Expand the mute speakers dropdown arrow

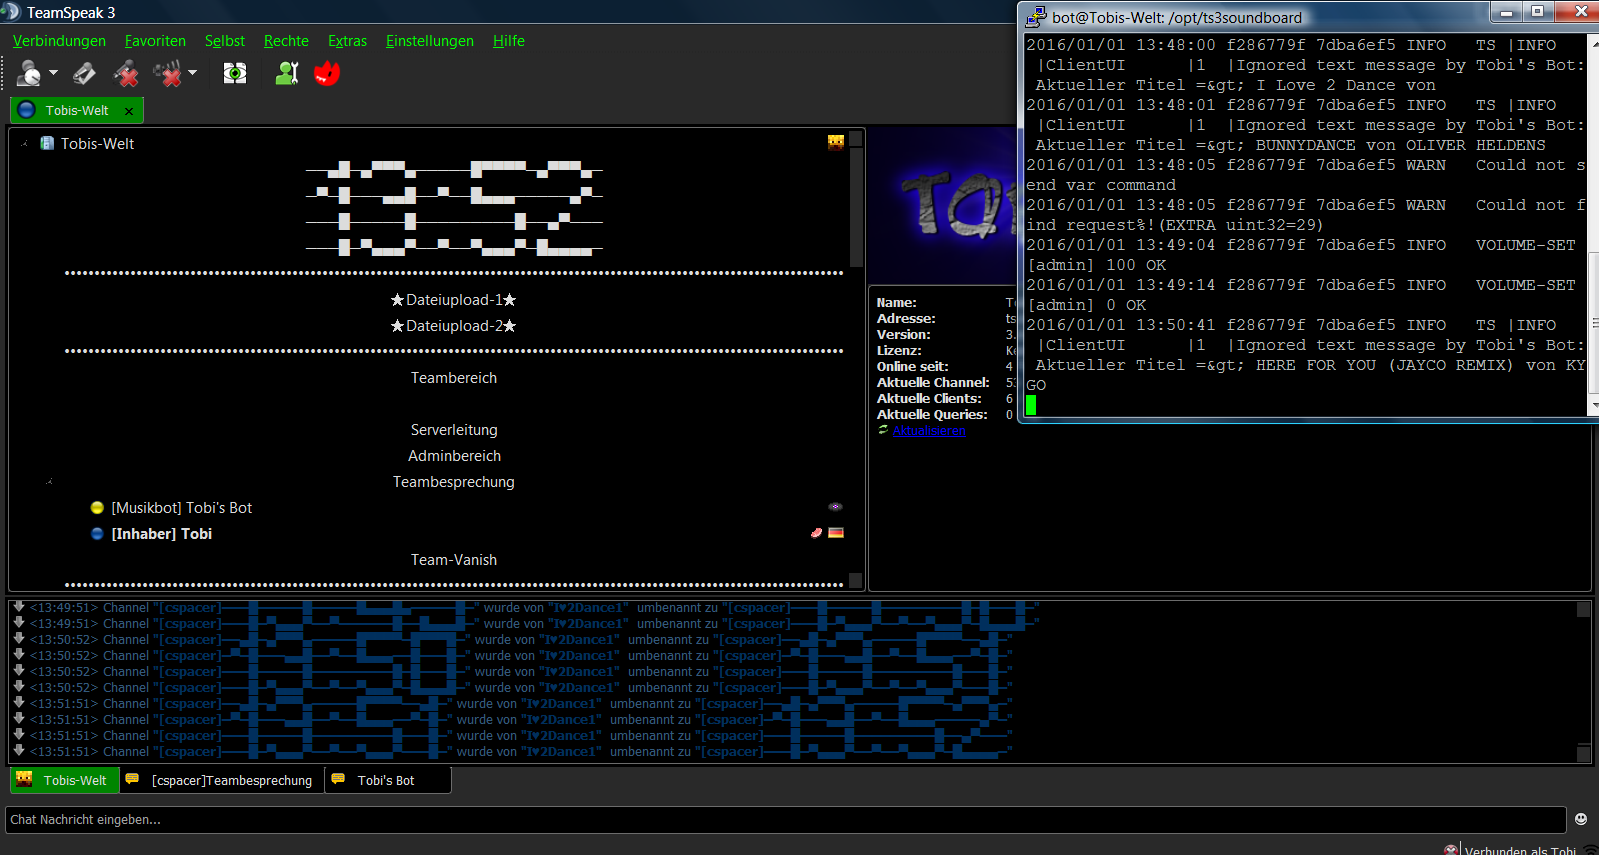click(x=193, y=73)
